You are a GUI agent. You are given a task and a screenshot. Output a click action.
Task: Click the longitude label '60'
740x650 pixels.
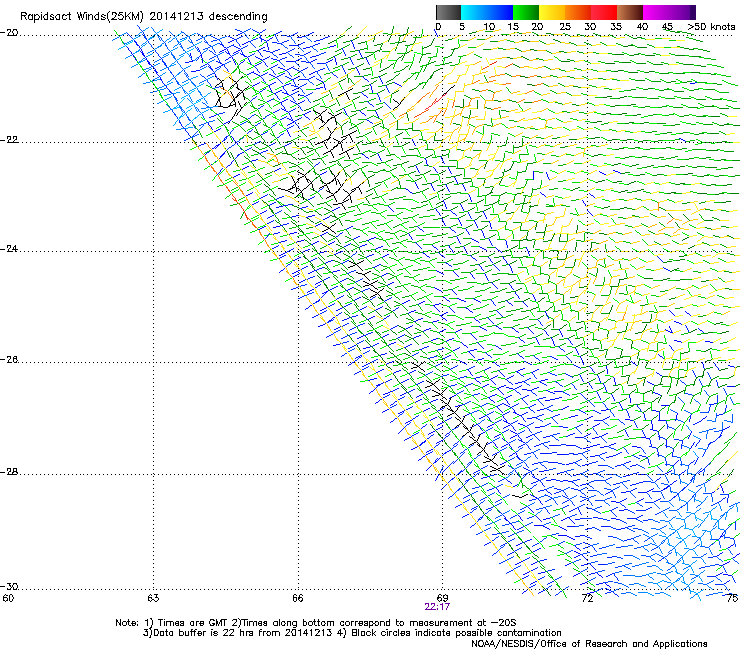[8, 598]
